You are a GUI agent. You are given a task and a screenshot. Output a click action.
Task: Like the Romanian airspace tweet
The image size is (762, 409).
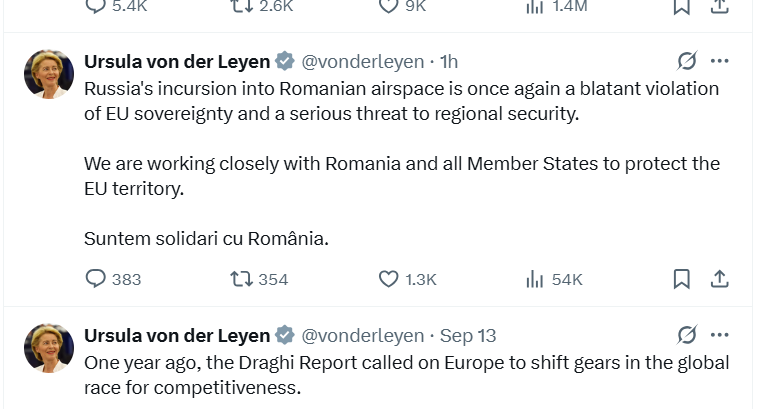click(390, 279)
